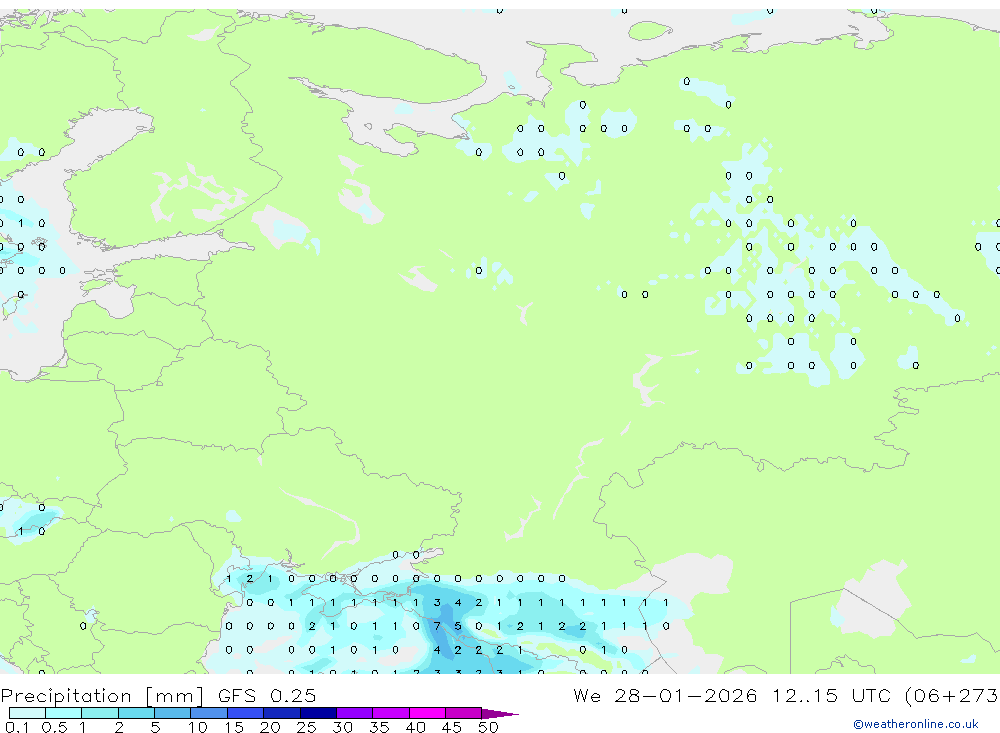Select the palest legend swatch for 0.1–0.5 mm

[27, 713]
